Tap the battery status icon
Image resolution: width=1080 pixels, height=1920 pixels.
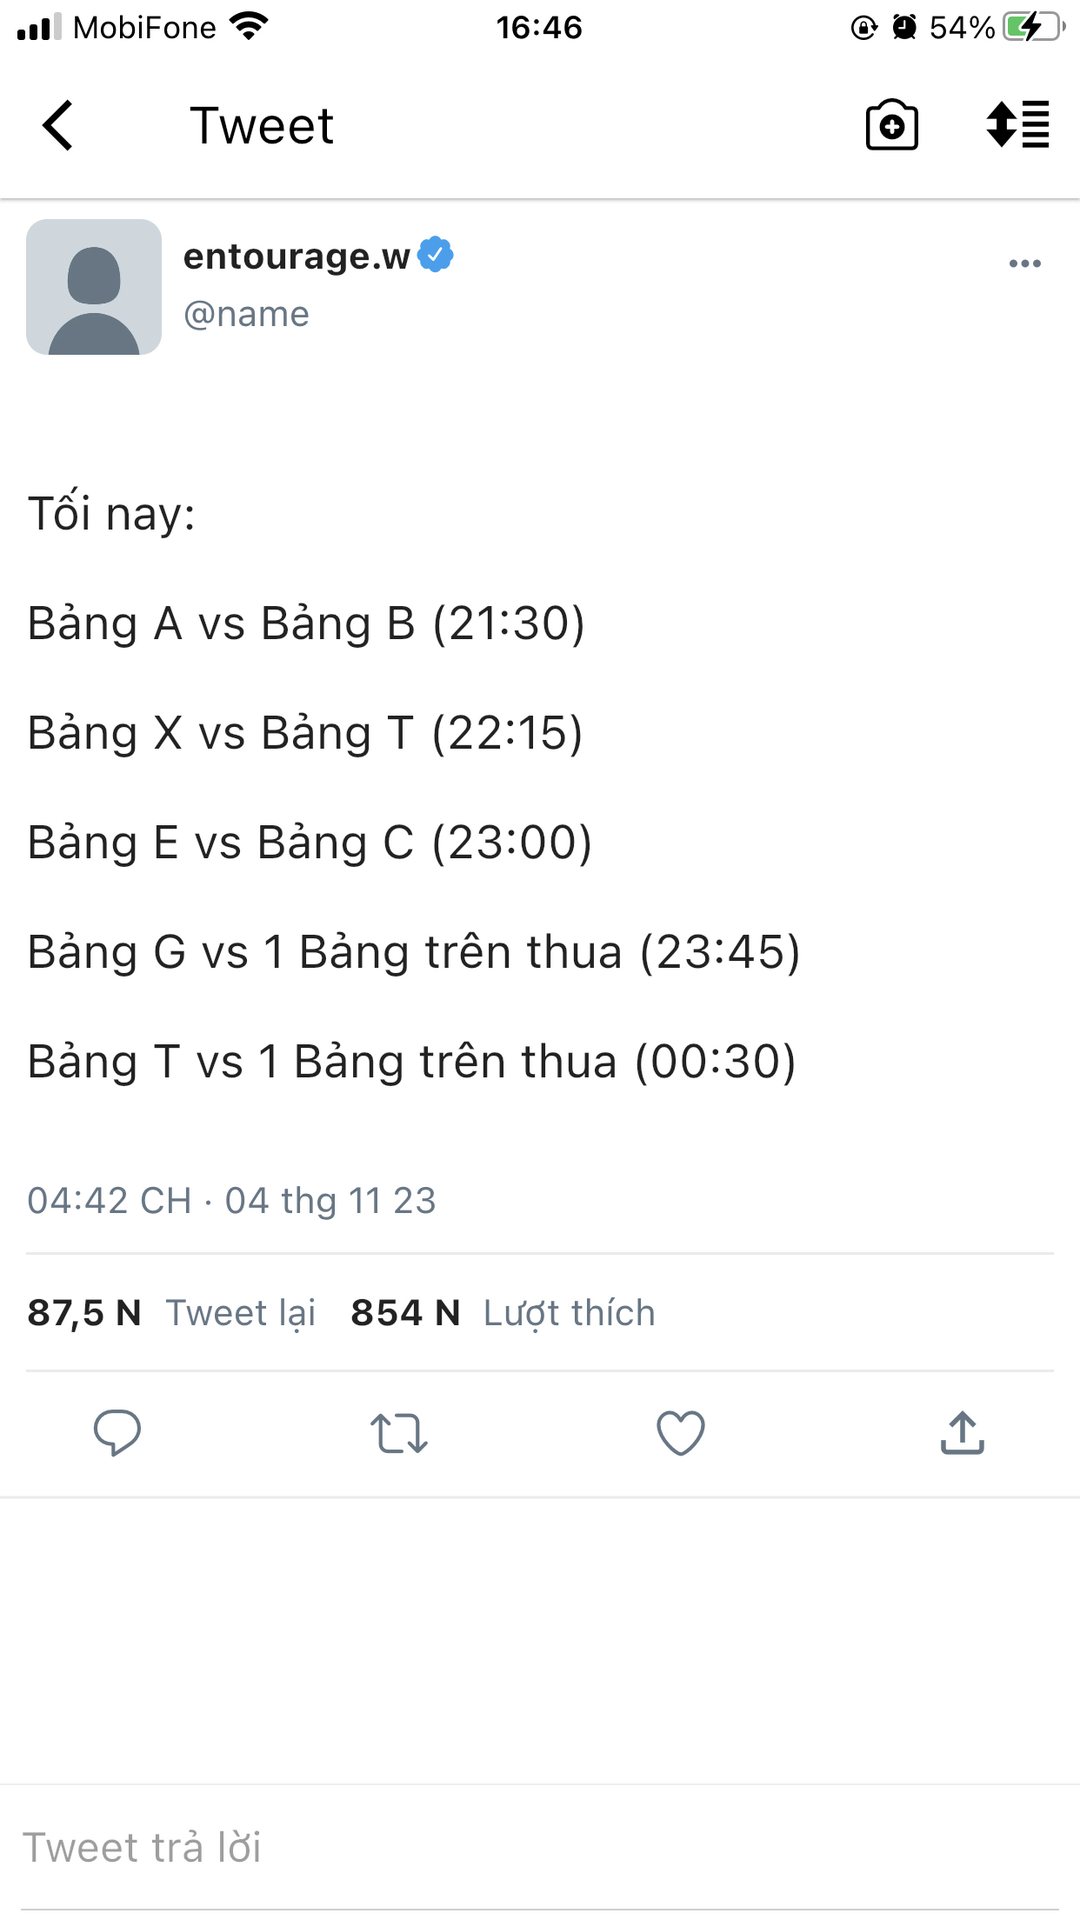tap(1032, 27)
